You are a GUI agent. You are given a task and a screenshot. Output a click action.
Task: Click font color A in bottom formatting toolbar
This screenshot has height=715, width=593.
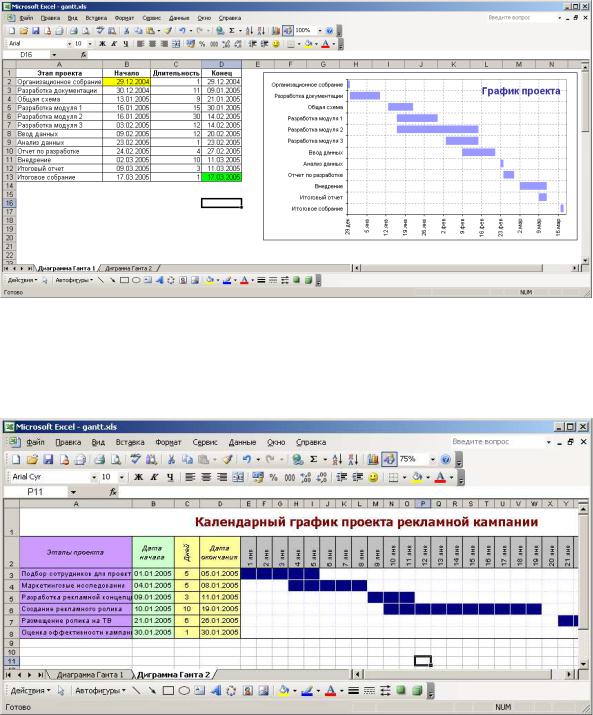point(440,477)
